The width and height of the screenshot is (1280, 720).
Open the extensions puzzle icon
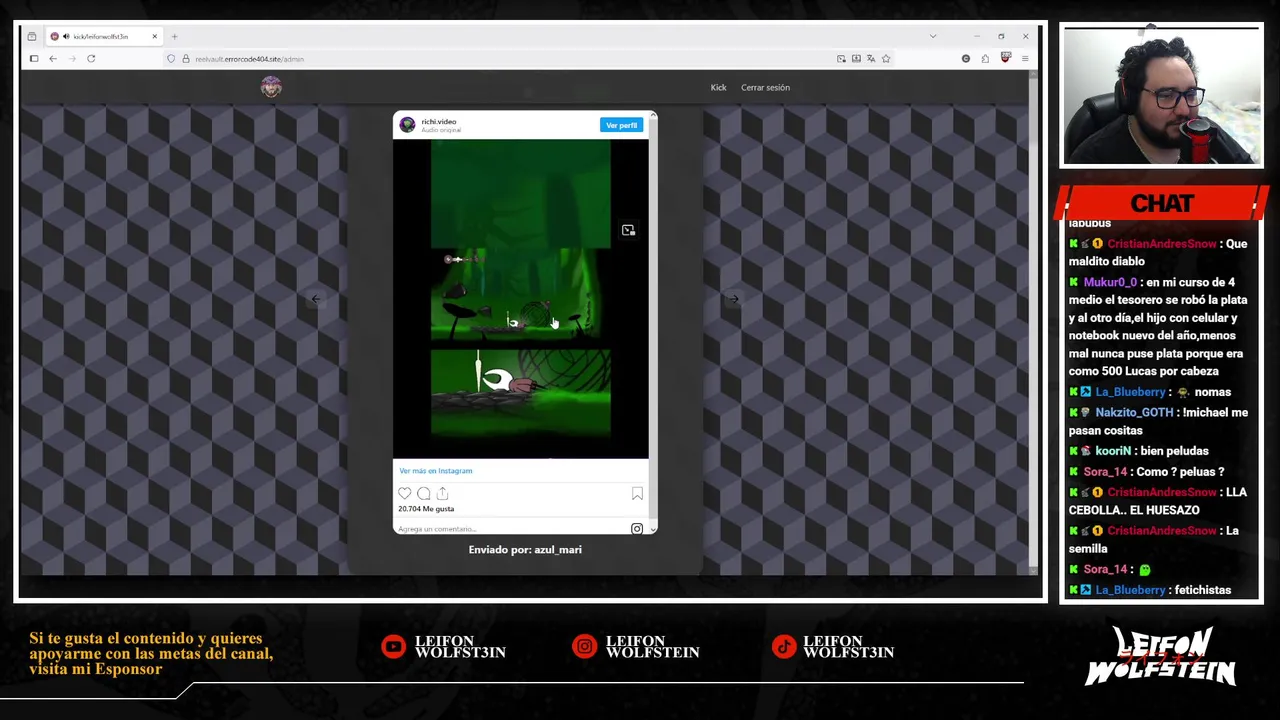click(985, 59)
